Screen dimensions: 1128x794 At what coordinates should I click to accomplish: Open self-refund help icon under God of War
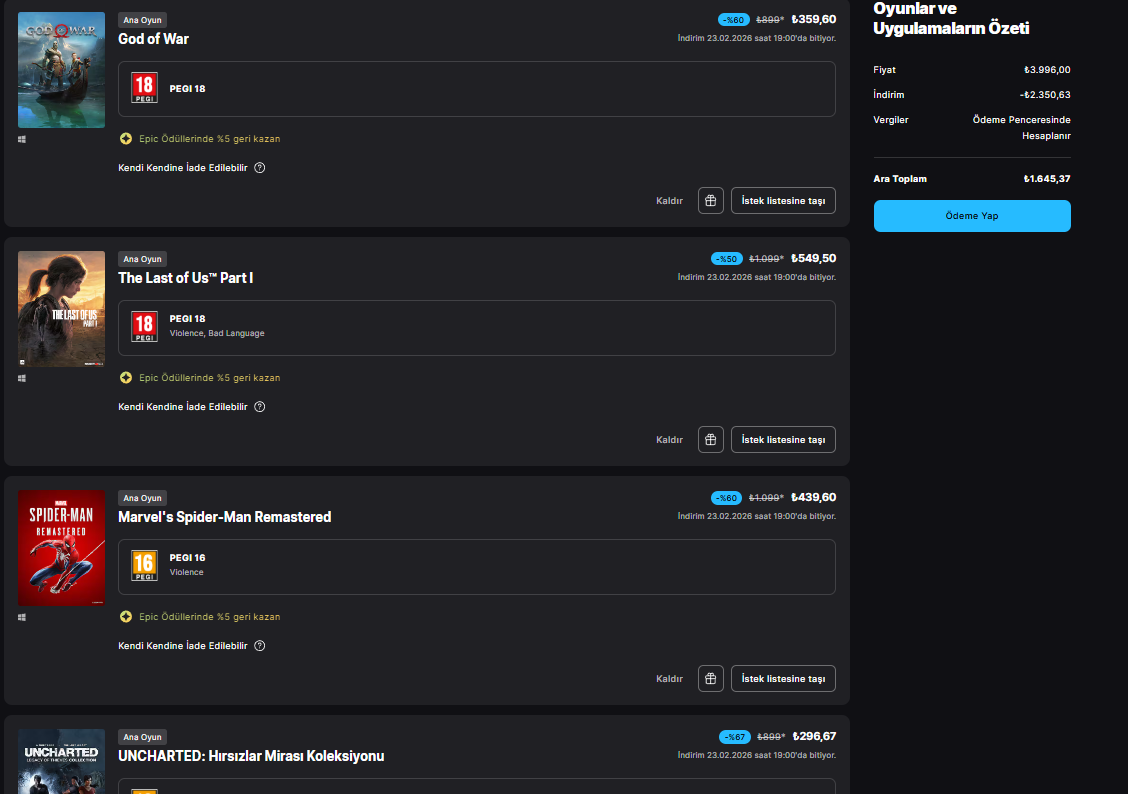pyautogui.click(x=260, y=168)
